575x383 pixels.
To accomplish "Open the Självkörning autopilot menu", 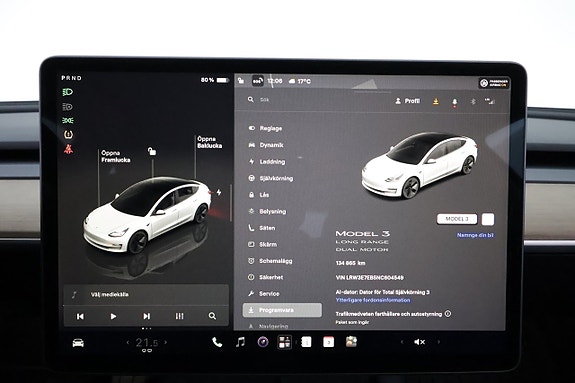I will pyautogui.click(x=271, y=178).
